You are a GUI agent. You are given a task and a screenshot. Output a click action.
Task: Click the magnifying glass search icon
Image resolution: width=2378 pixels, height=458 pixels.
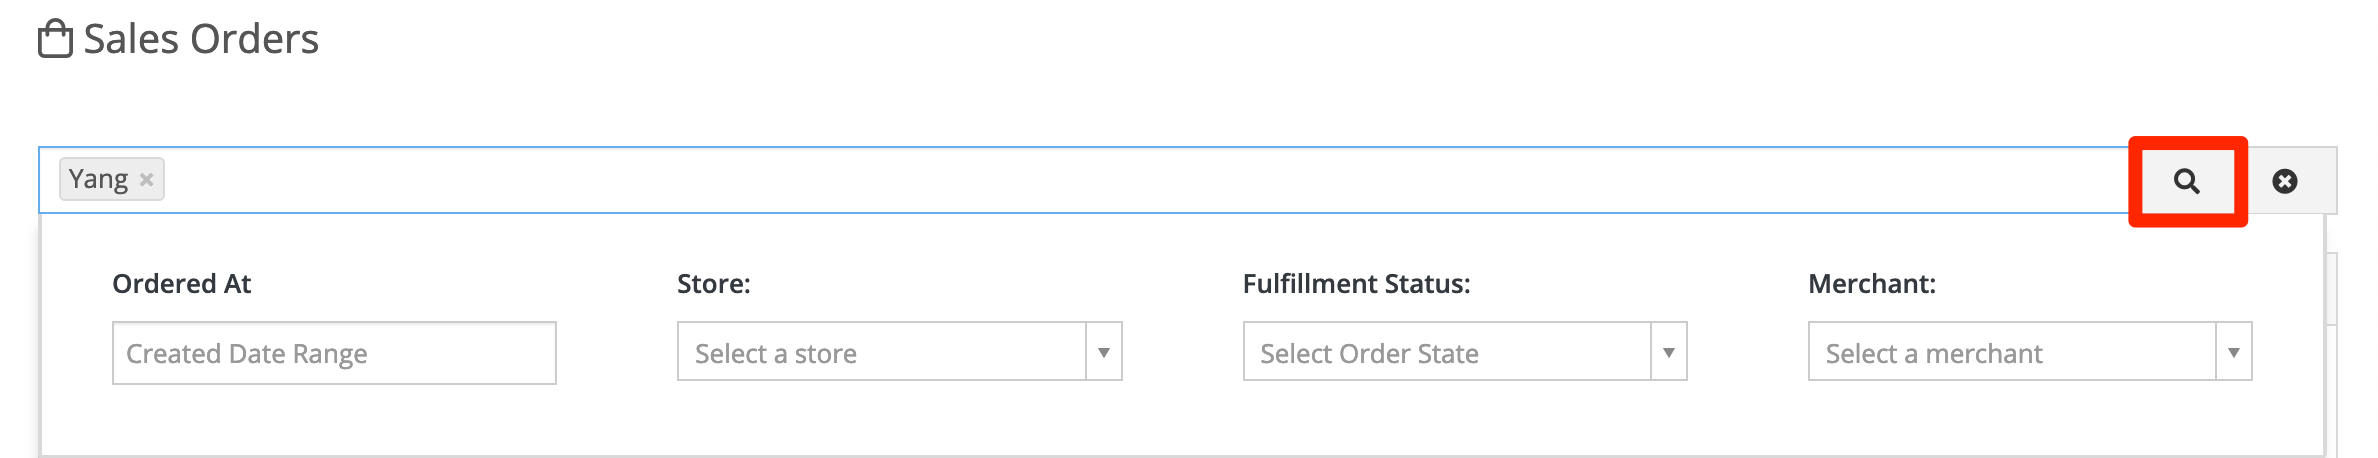coord(2187,181)
